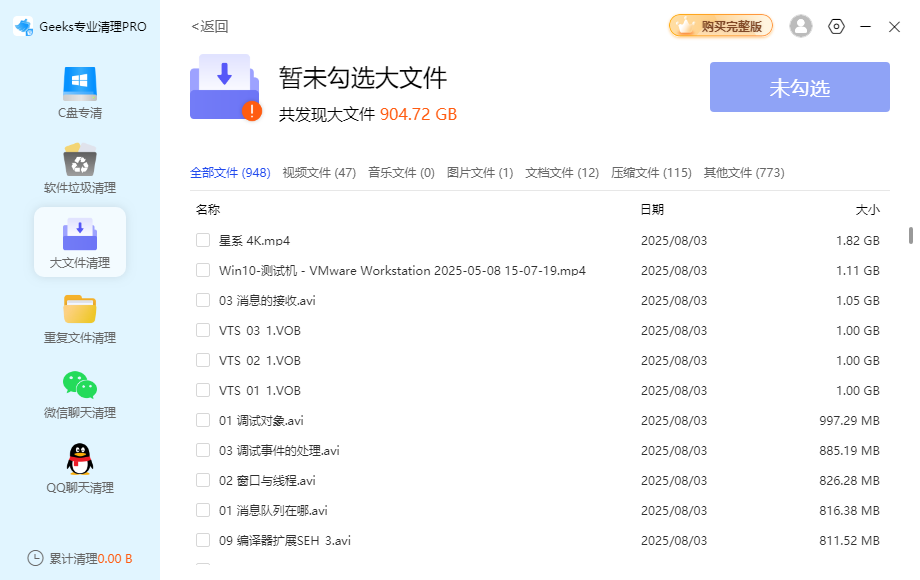Click size value 816.38 MB
The image size is (920, 580).
(850, 510)
